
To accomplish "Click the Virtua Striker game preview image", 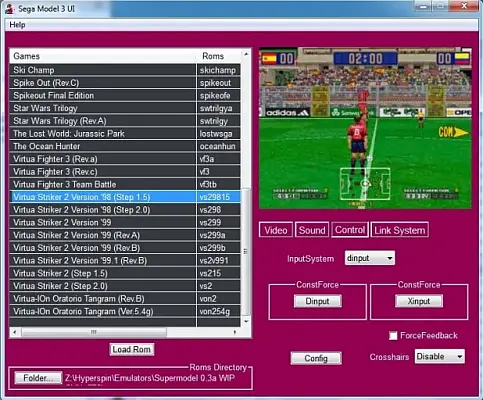I will (x=365, y=128).
